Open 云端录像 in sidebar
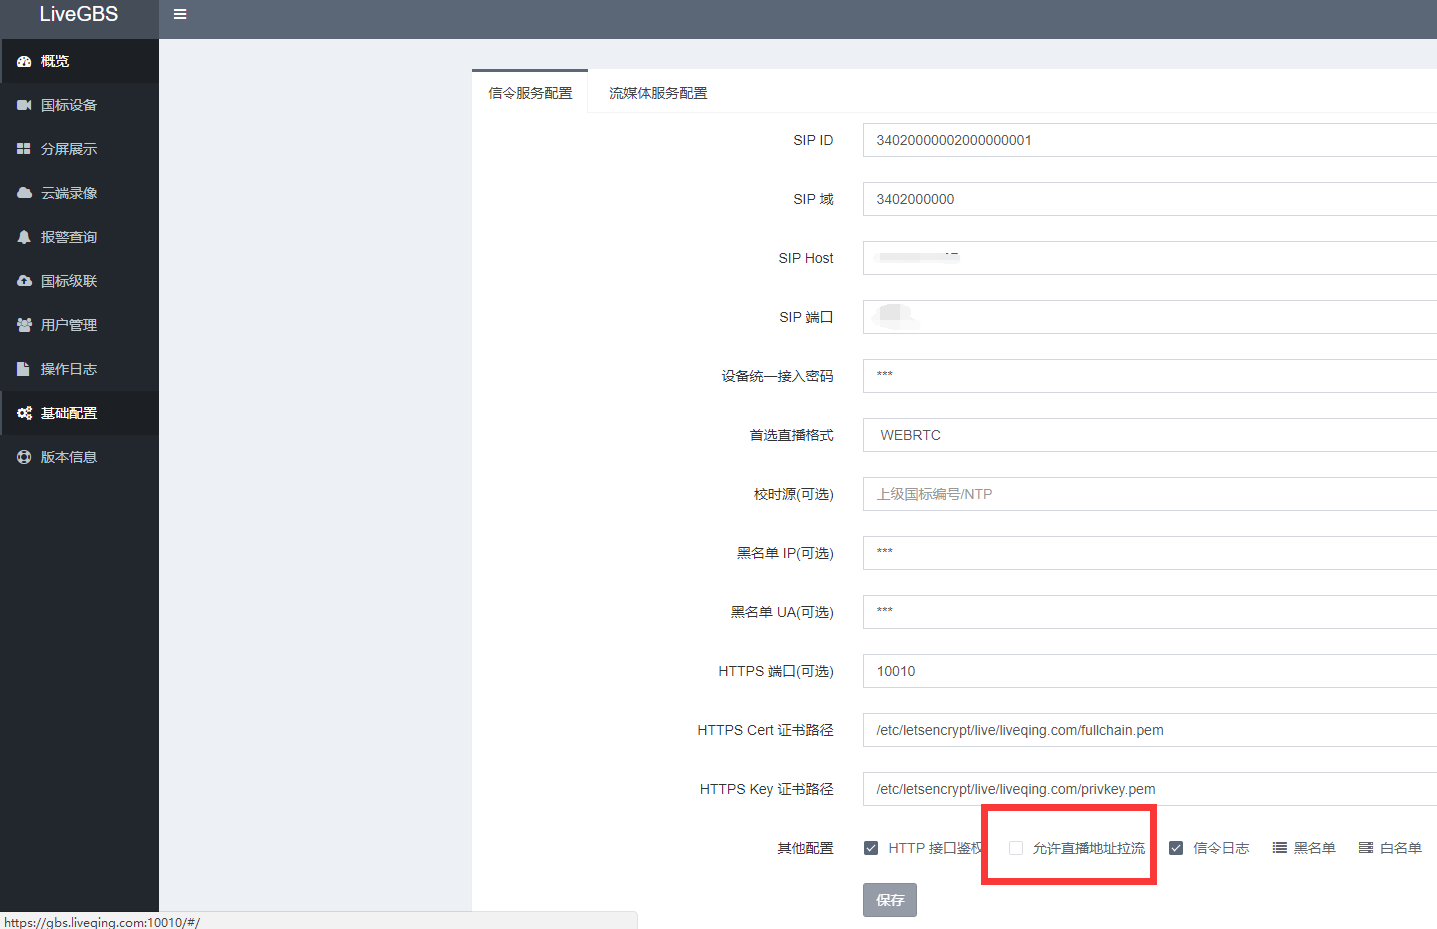 (x=79, y=193)
